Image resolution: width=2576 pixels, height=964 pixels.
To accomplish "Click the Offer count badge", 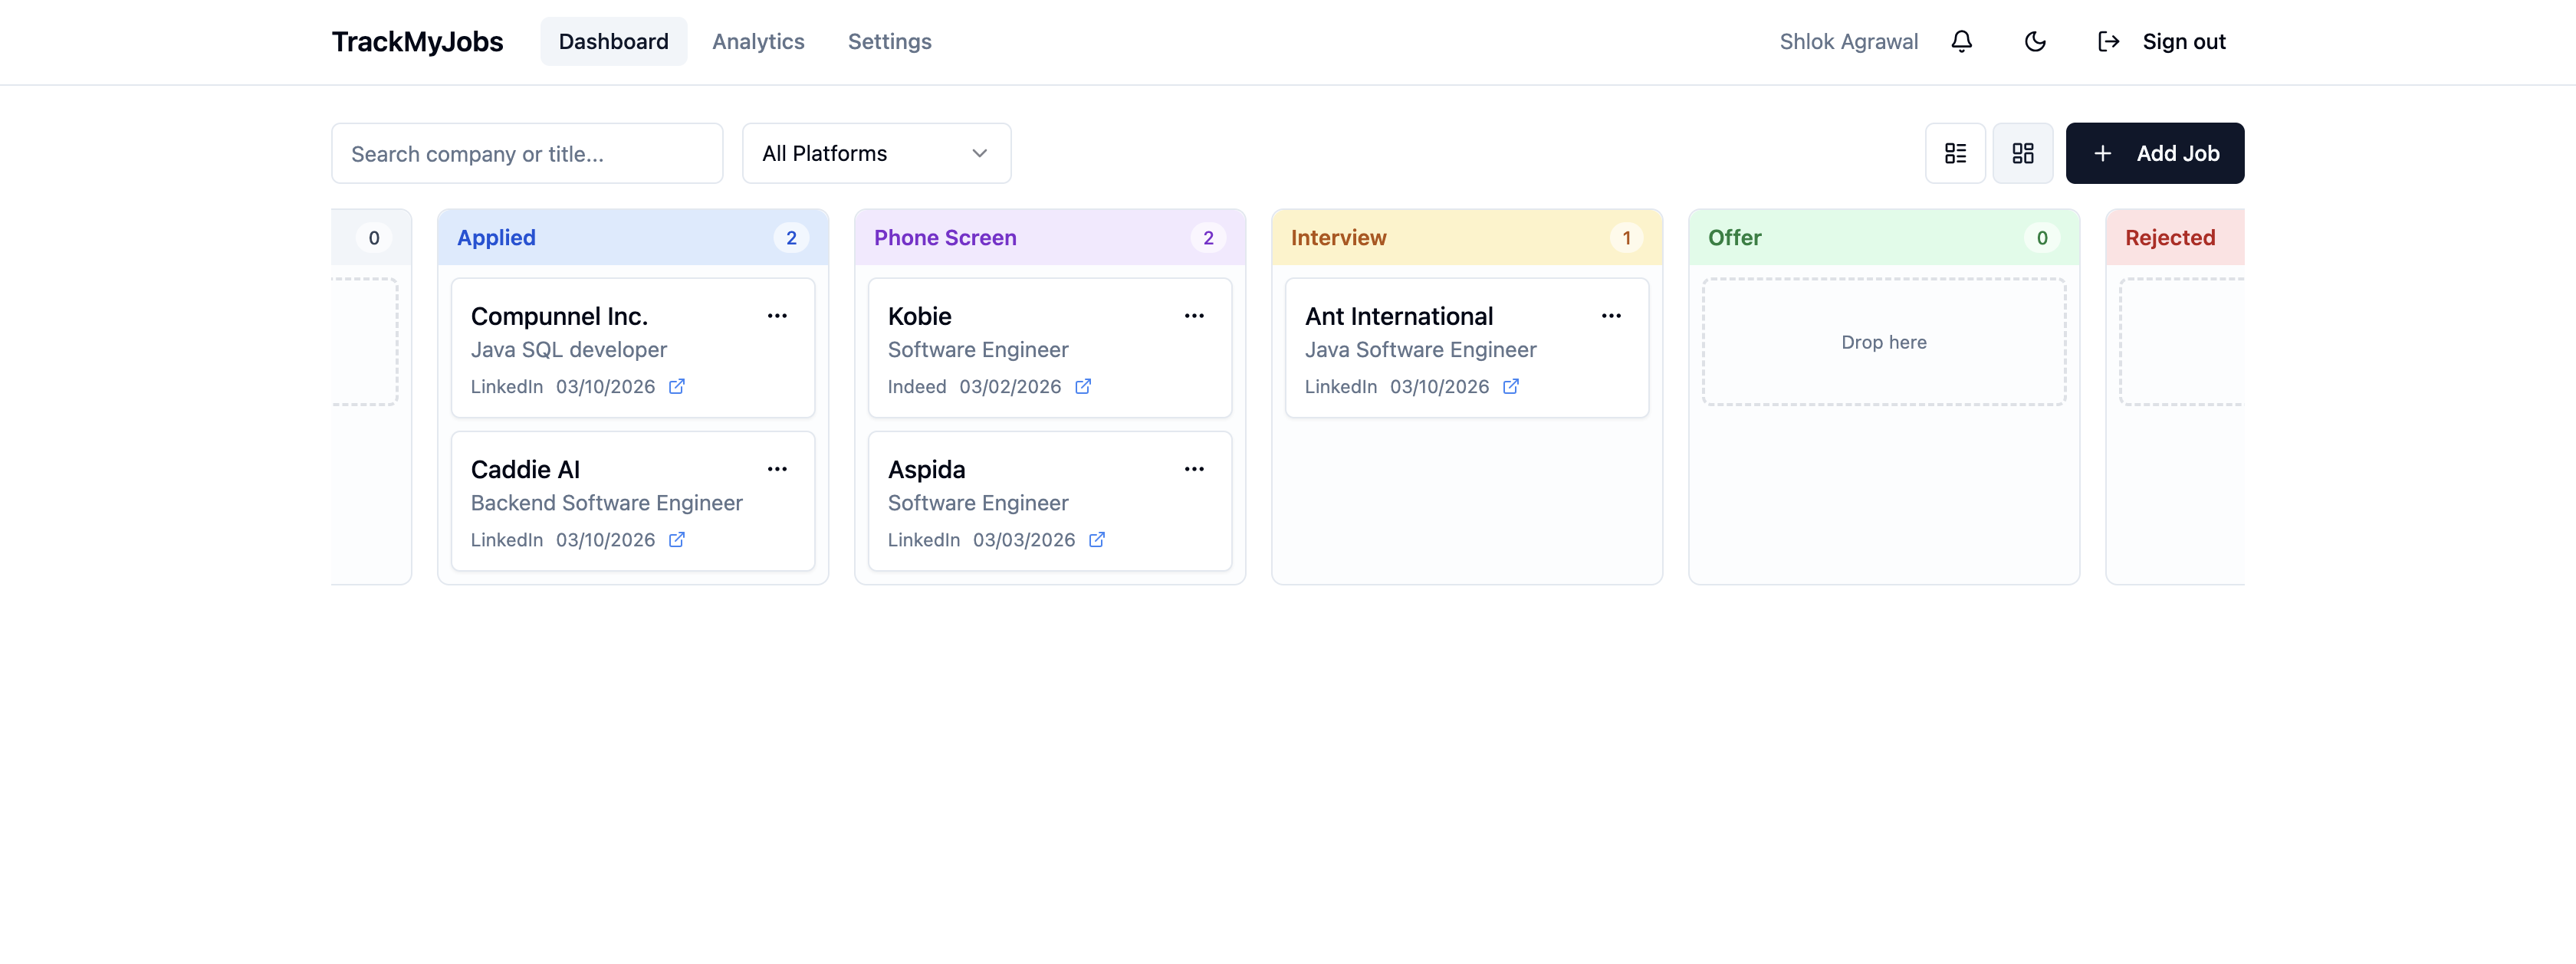I will pyautogui.click(x=2042, y=237).
